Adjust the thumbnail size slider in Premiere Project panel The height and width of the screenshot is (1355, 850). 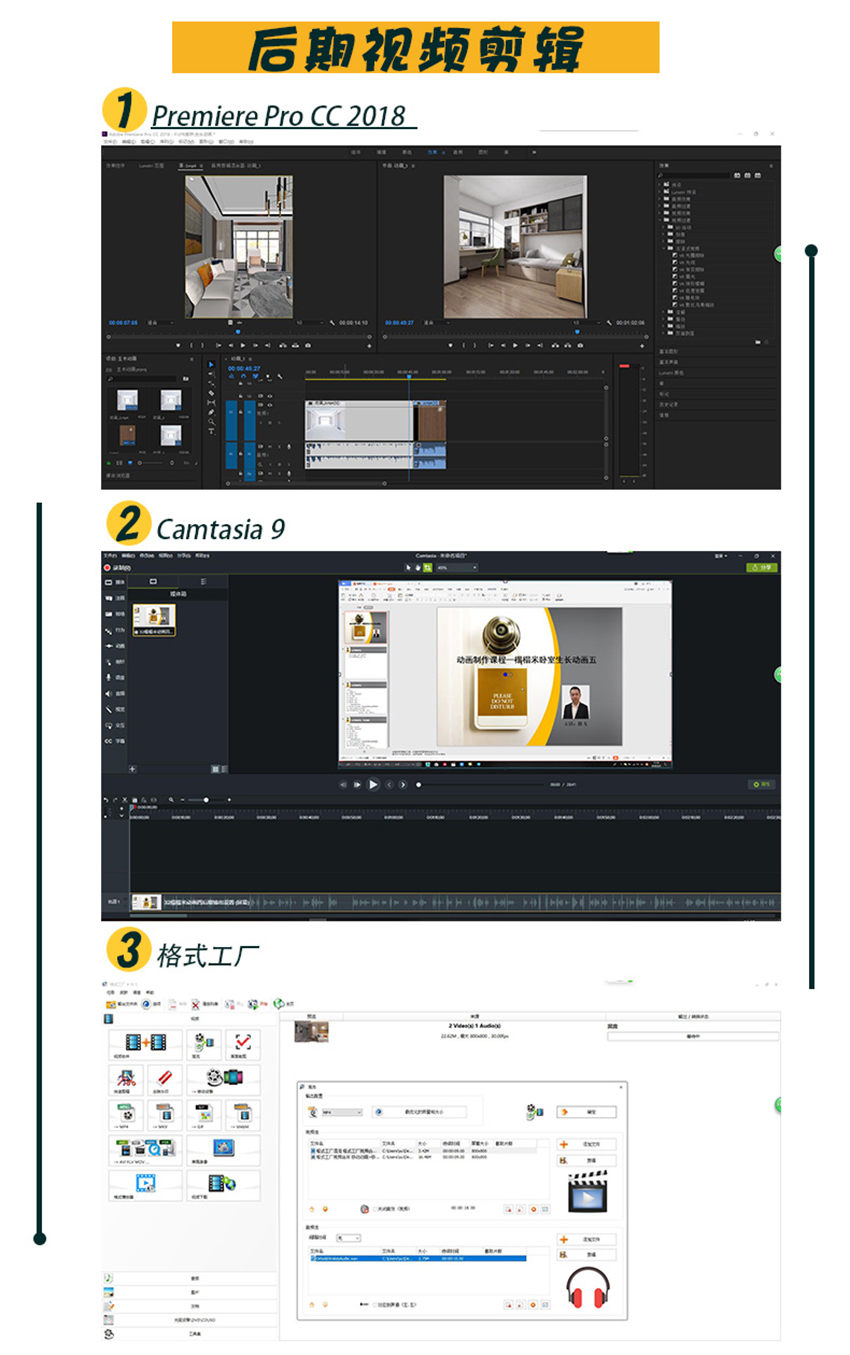click(x=150, y=463)
